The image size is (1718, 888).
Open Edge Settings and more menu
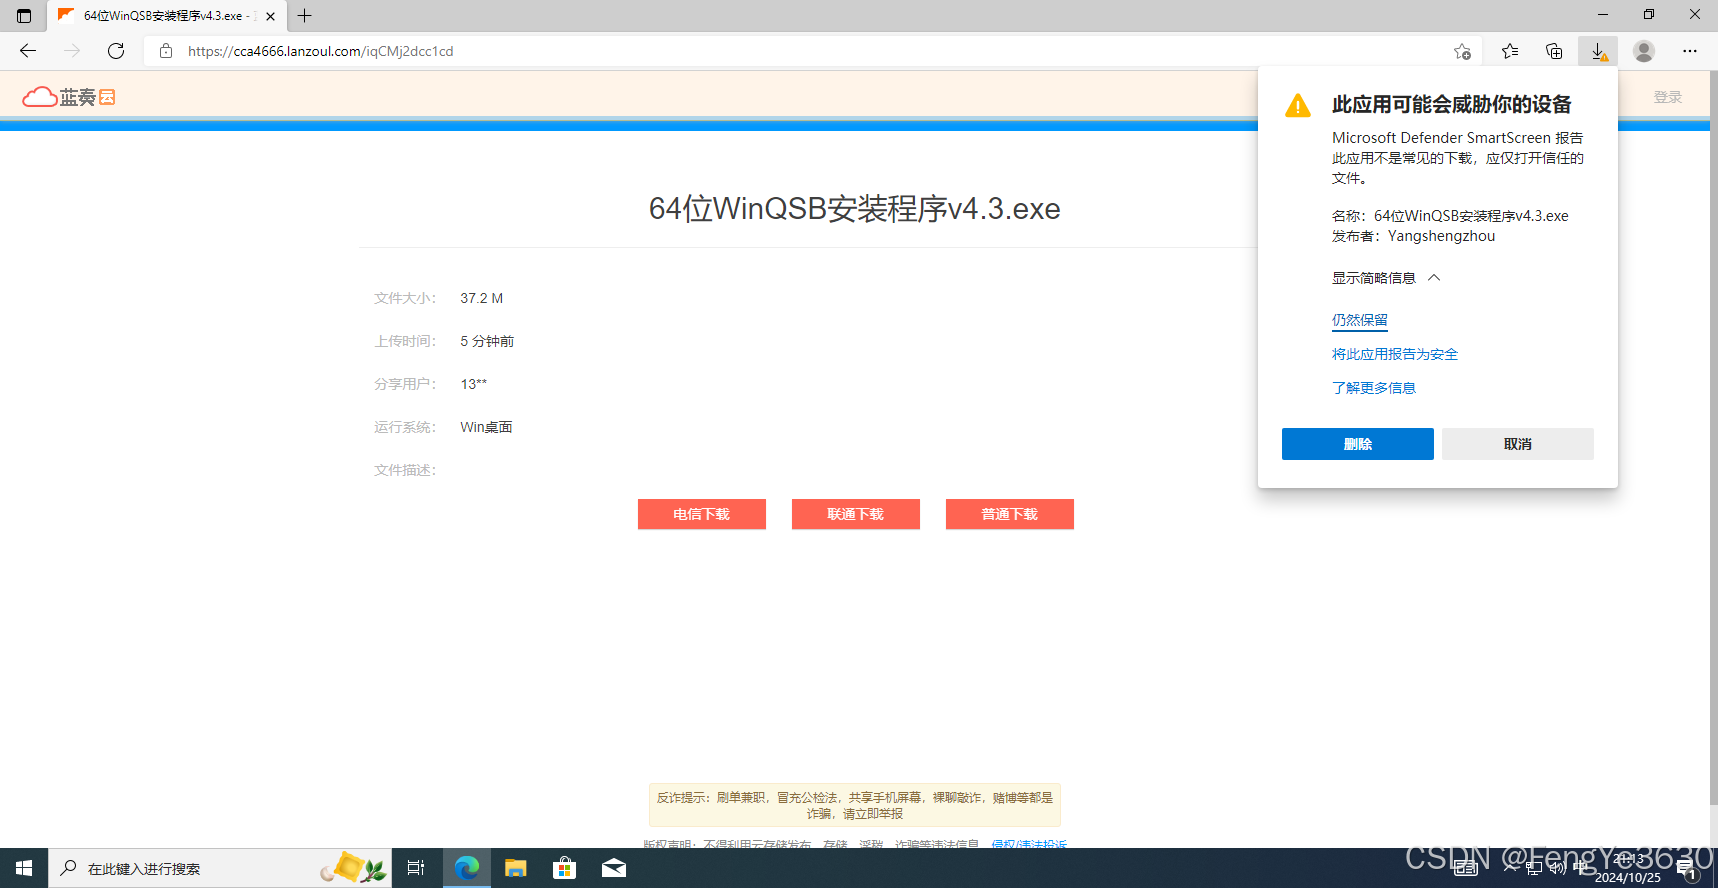click(x=1690, y=51)
